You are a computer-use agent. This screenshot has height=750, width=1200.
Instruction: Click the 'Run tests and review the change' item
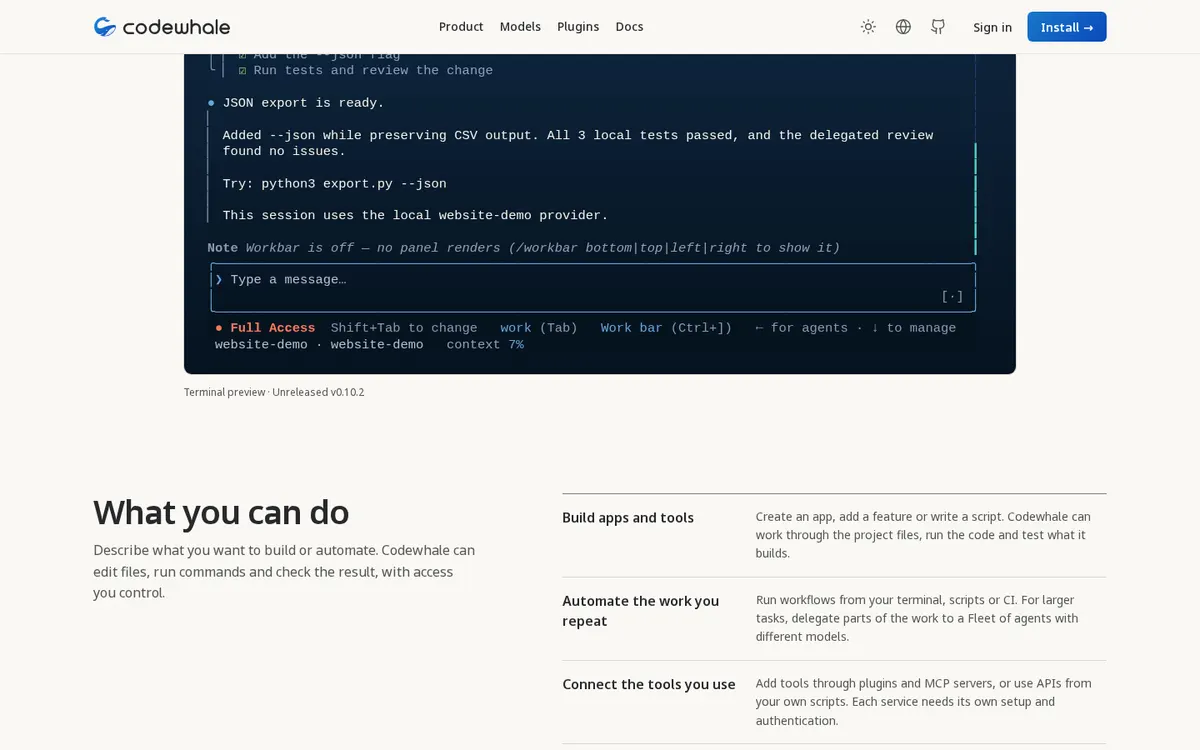(x=373, y=70)
